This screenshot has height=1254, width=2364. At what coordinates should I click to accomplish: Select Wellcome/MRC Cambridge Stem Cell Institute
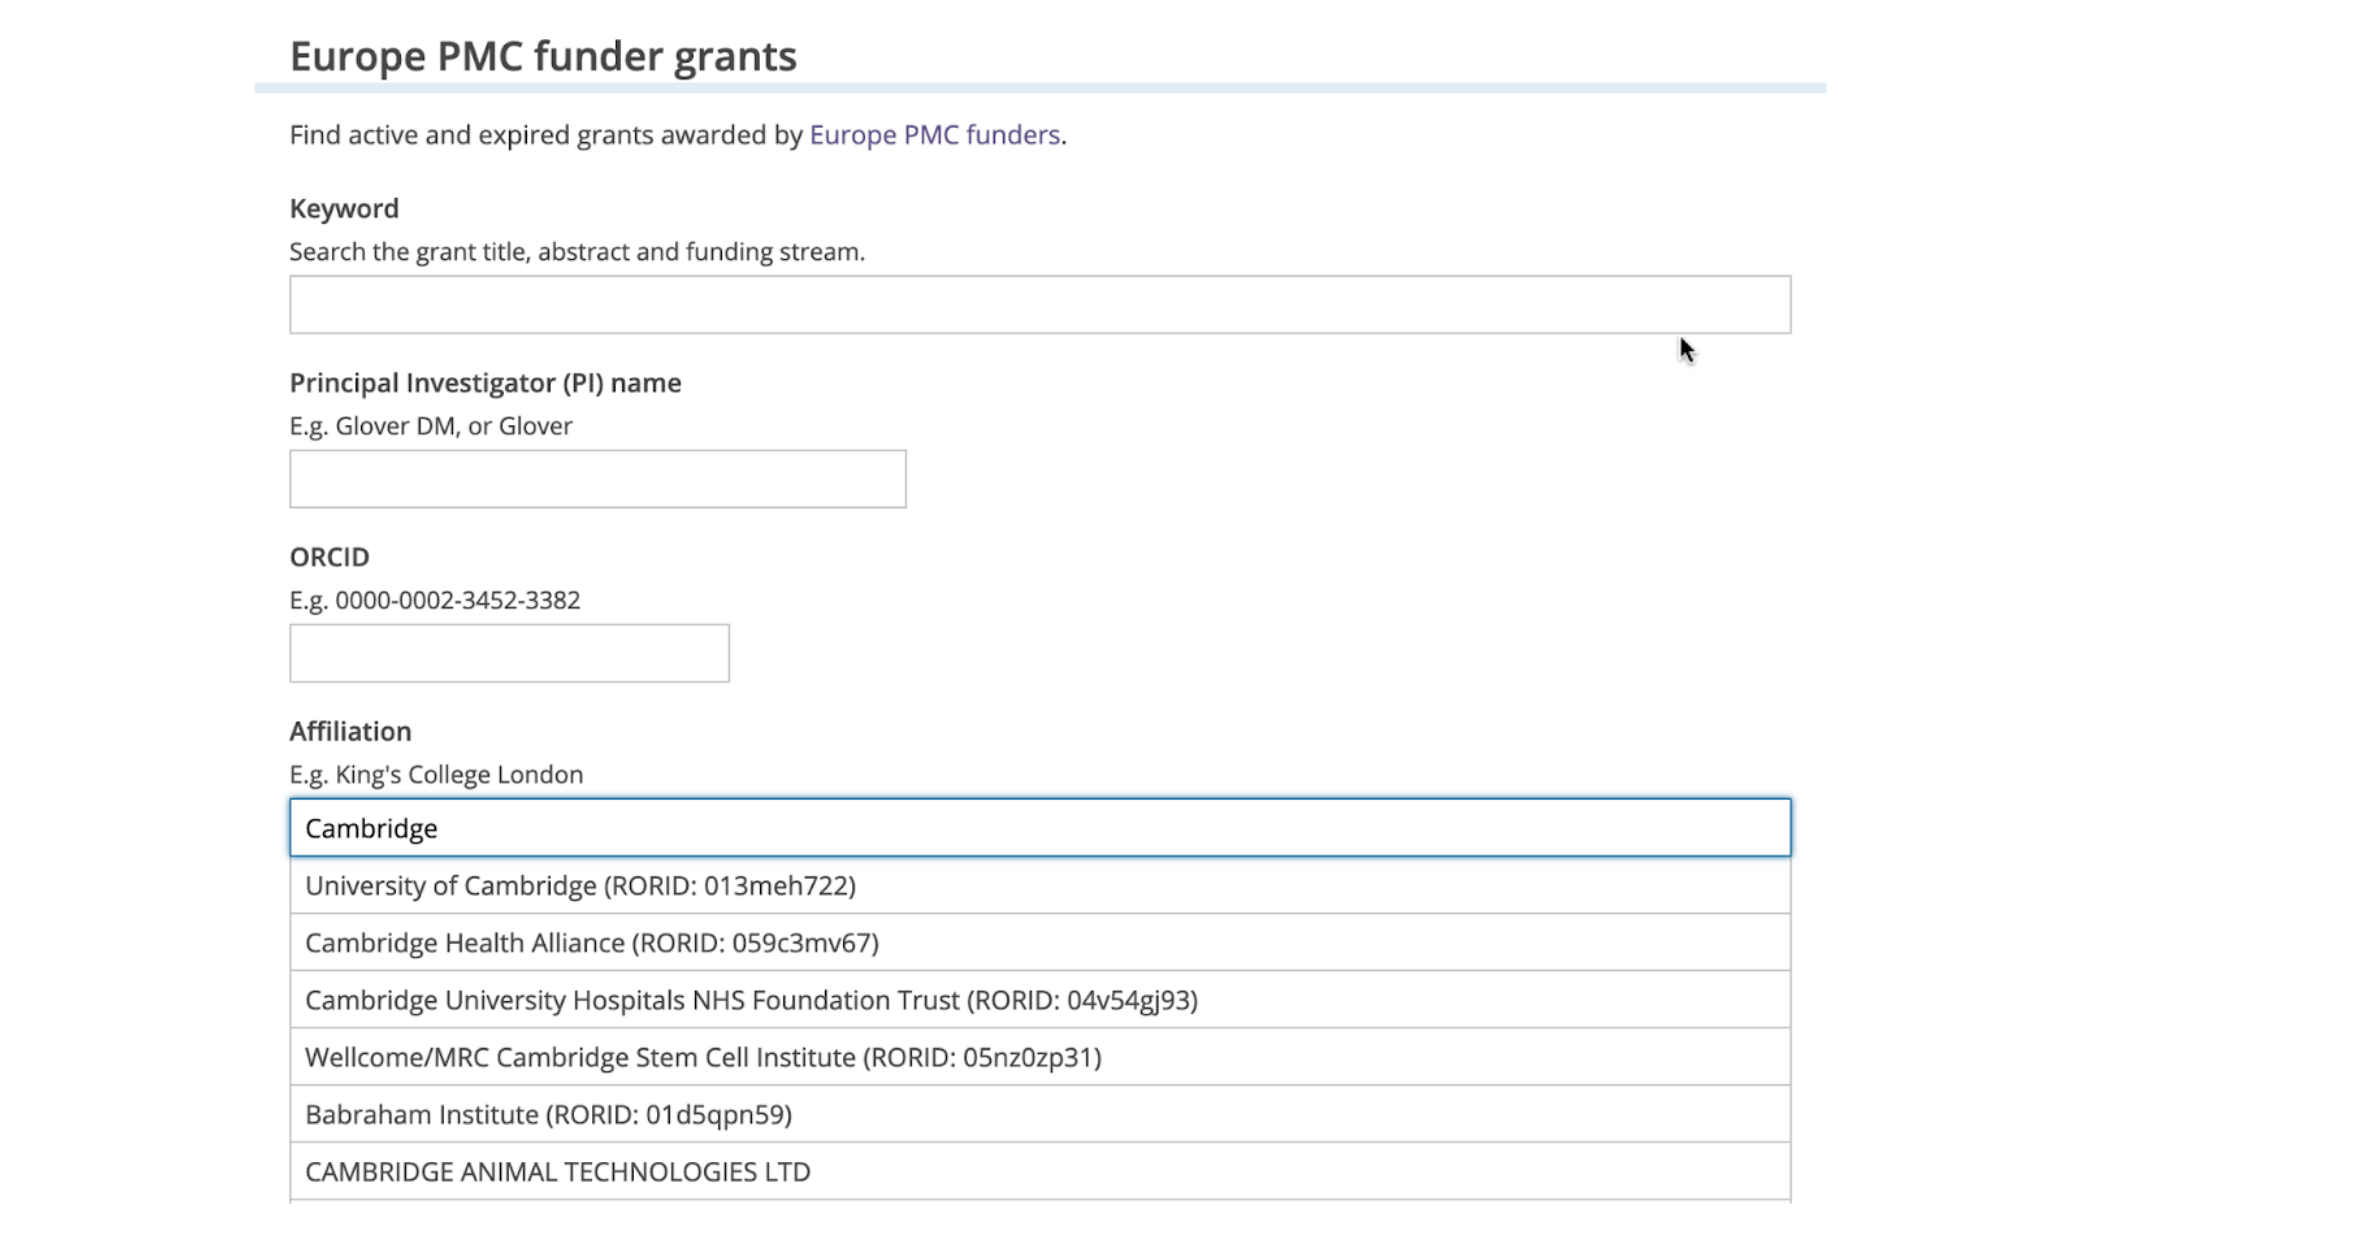click(x=1040, y=1057)
